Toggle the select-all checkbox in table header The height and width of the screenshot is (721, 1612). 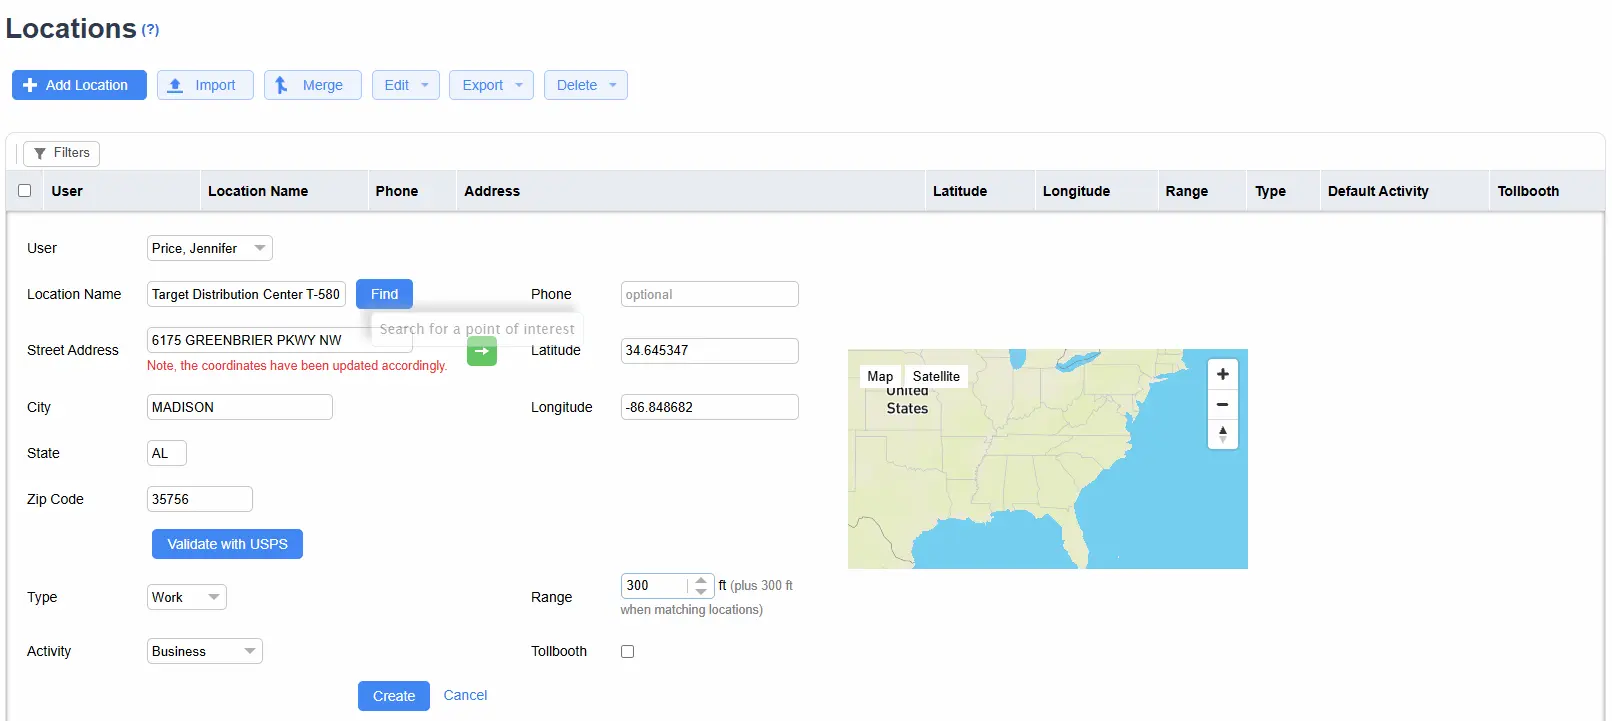click(x=25, y=190)
